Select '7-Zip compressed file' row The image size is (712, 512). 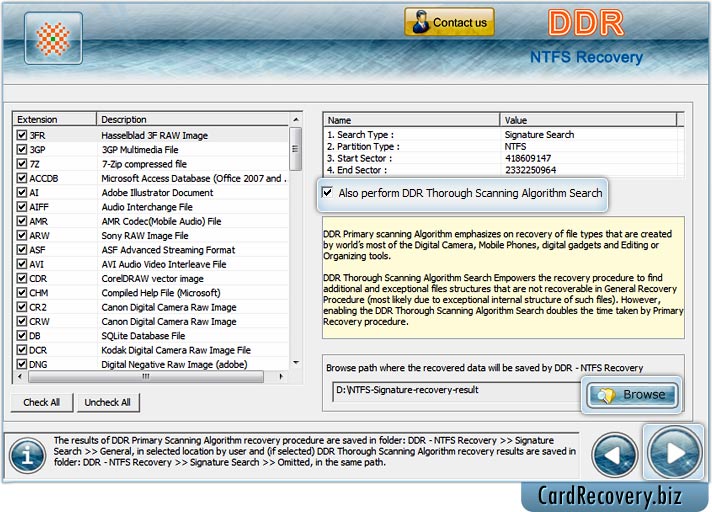[x=151, y=164]
